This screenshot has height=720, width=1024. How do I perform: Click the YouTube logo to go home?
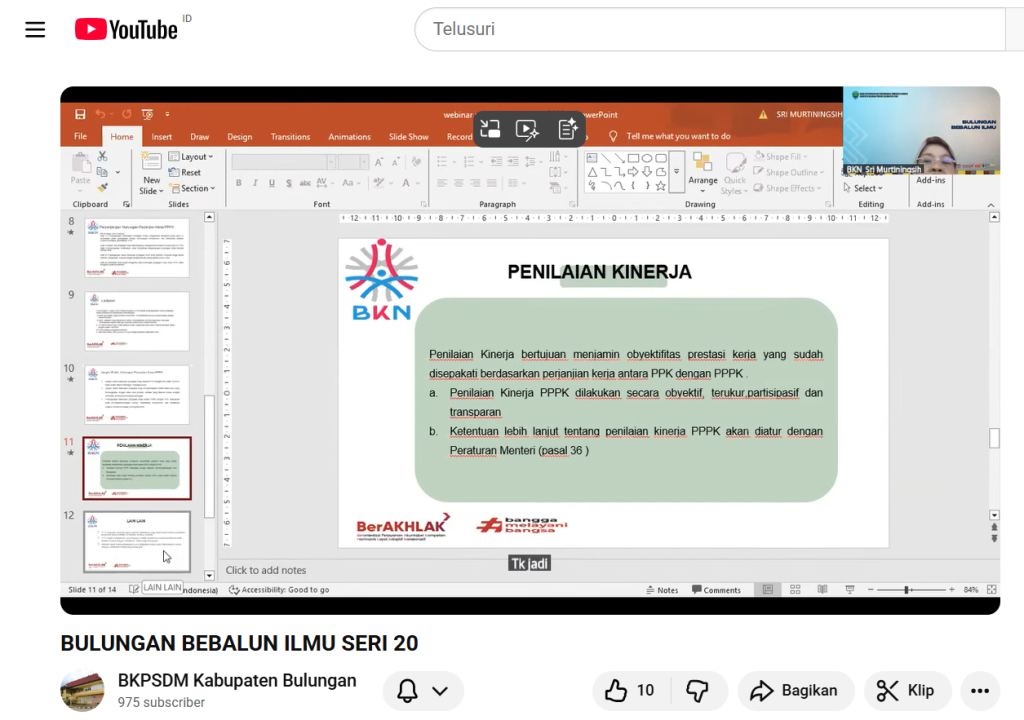point(127,30)
